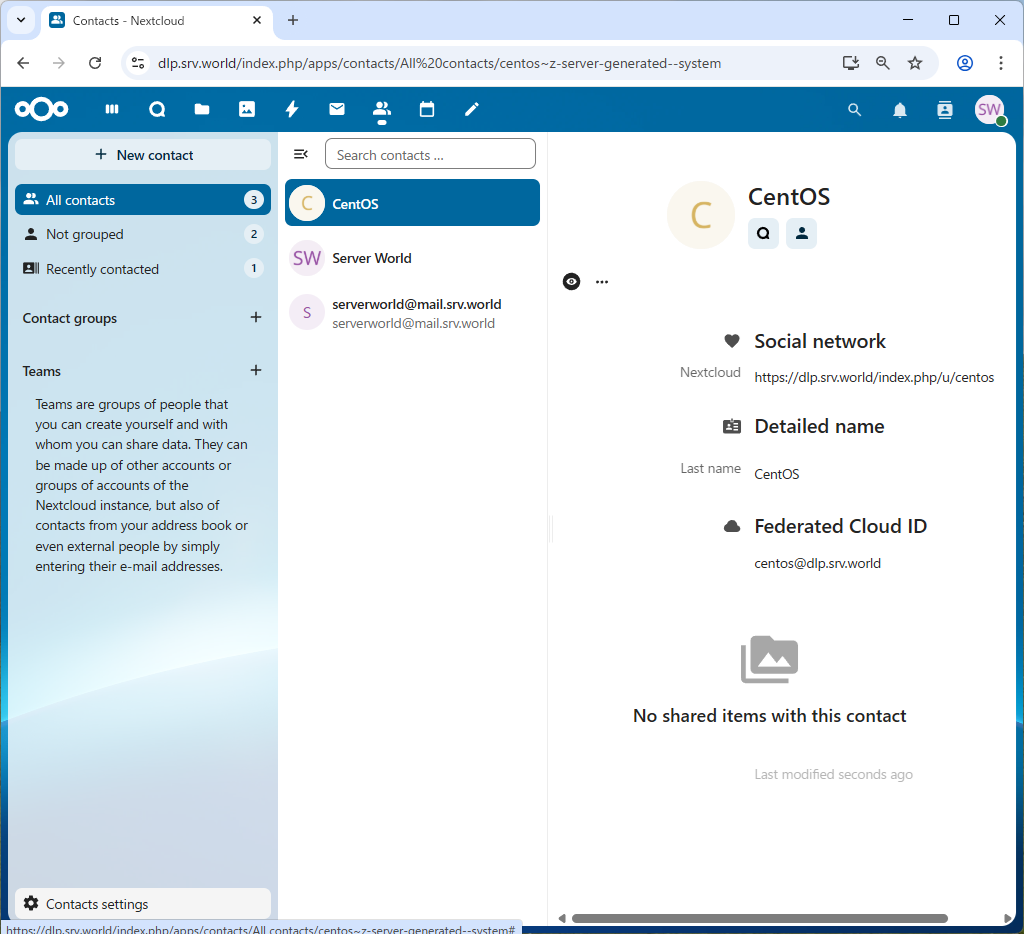Viewport: 1024px width, 934px height.
Task: Select the Server World contact
Action: (x=413, y=258)
